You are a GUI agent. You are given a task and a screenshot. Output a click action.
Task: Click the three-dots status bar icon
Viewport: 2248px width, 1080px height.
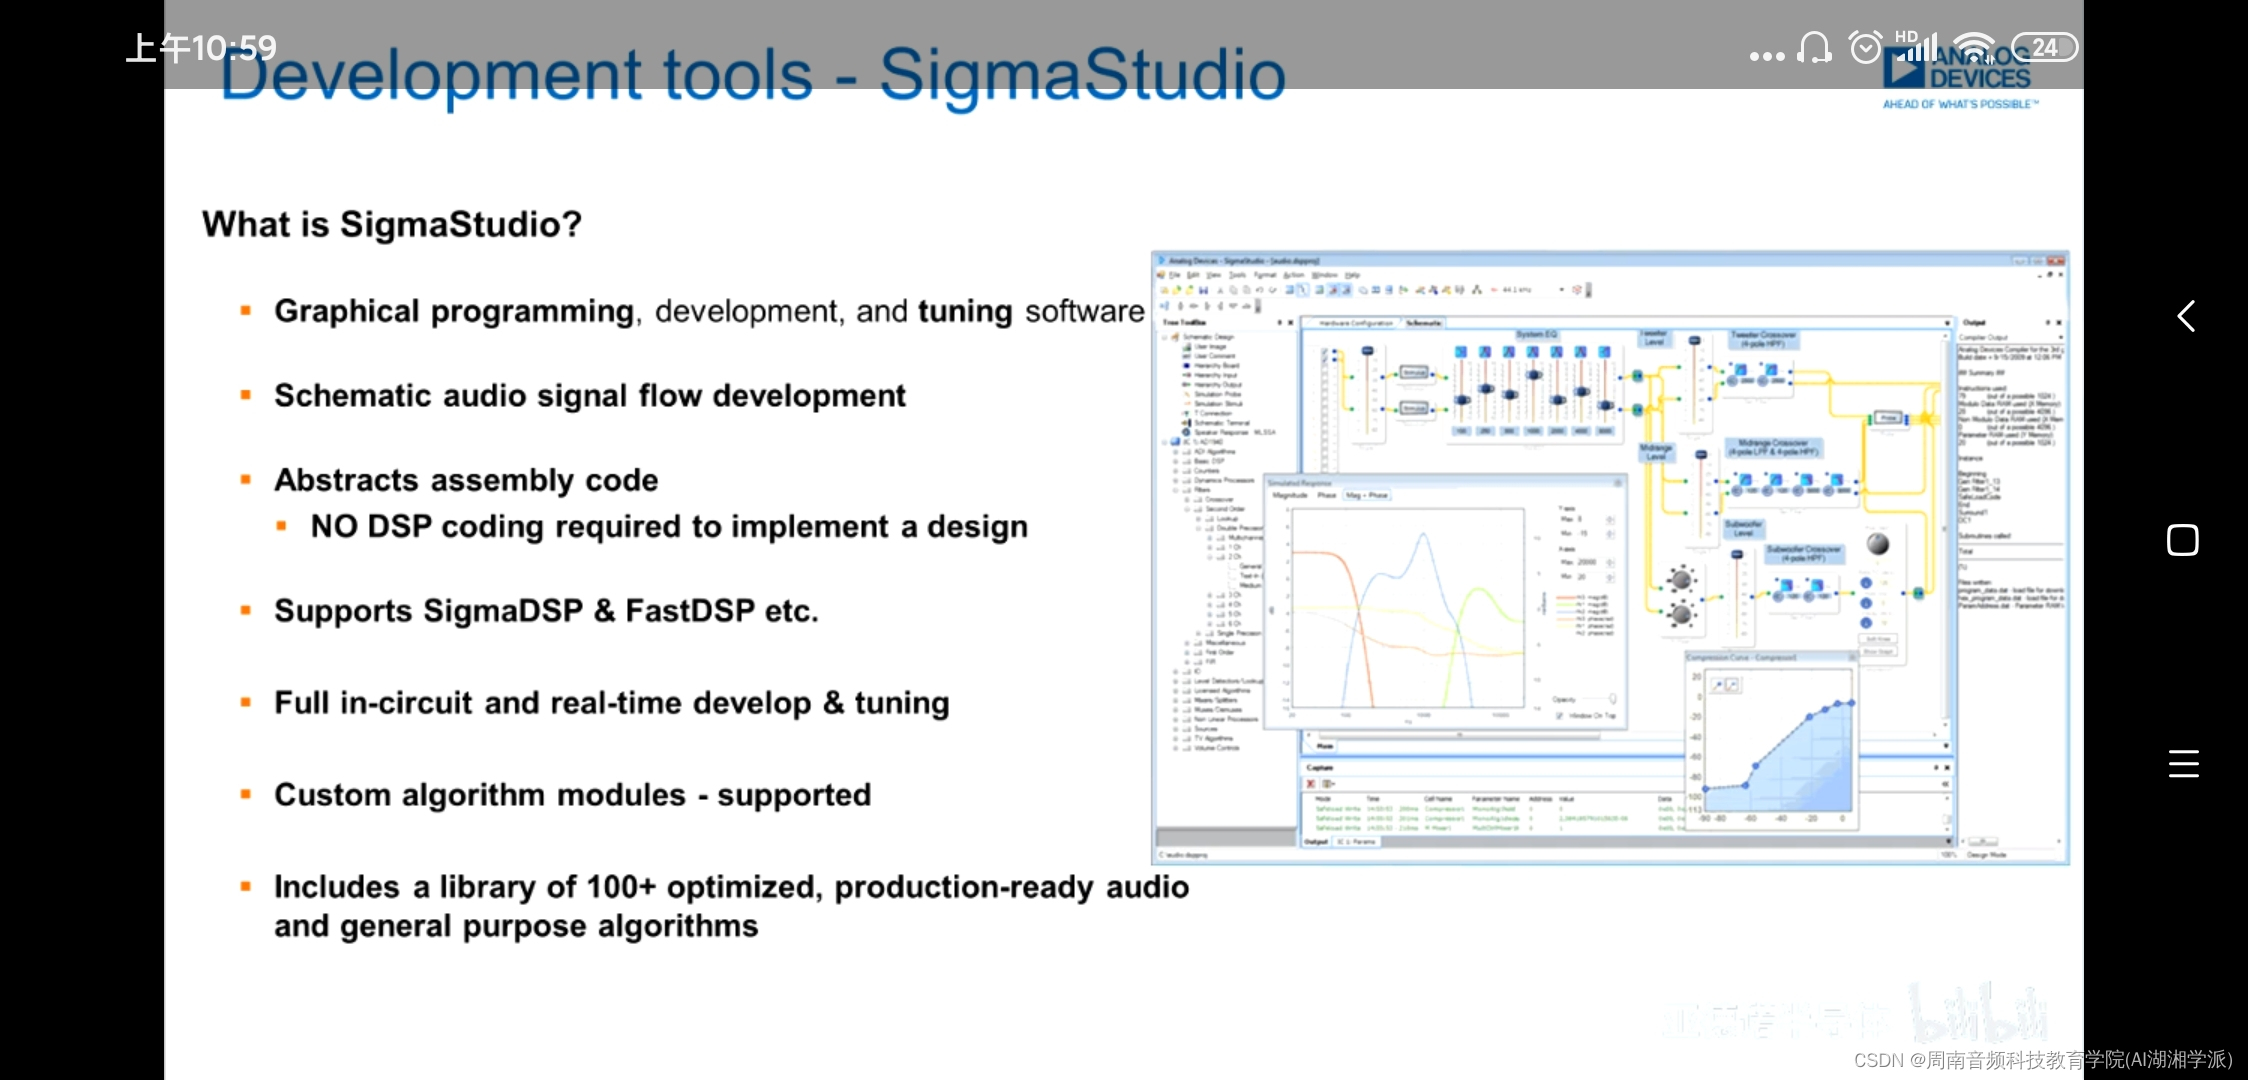(1767, 56)
